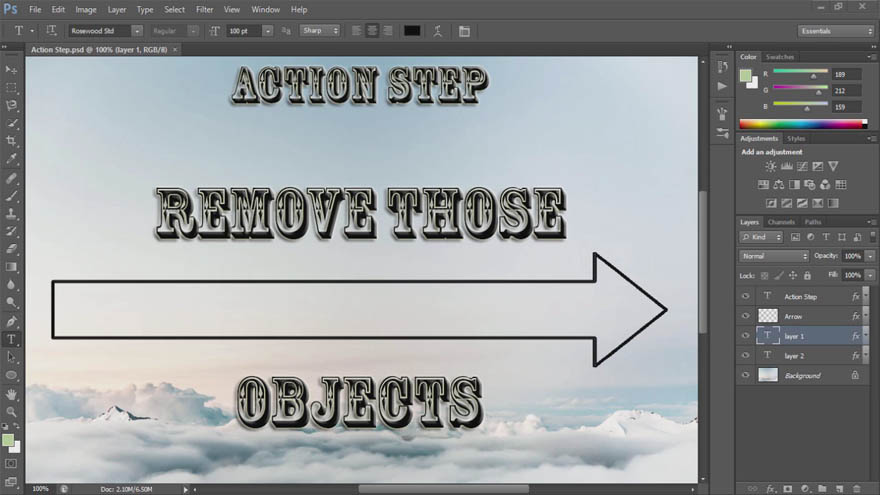
Task: Click the R color slider
Action: click(x=800, y=72)
